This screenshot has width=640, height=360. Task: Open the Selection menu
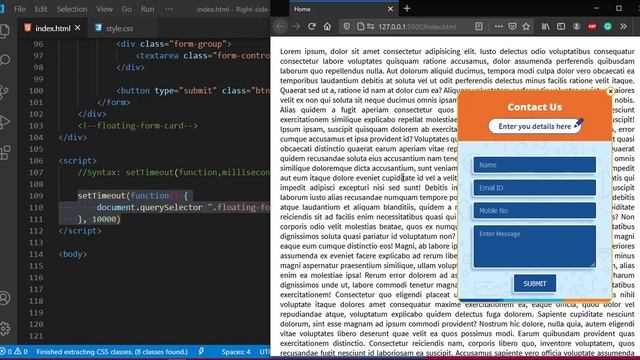point(72,9)
